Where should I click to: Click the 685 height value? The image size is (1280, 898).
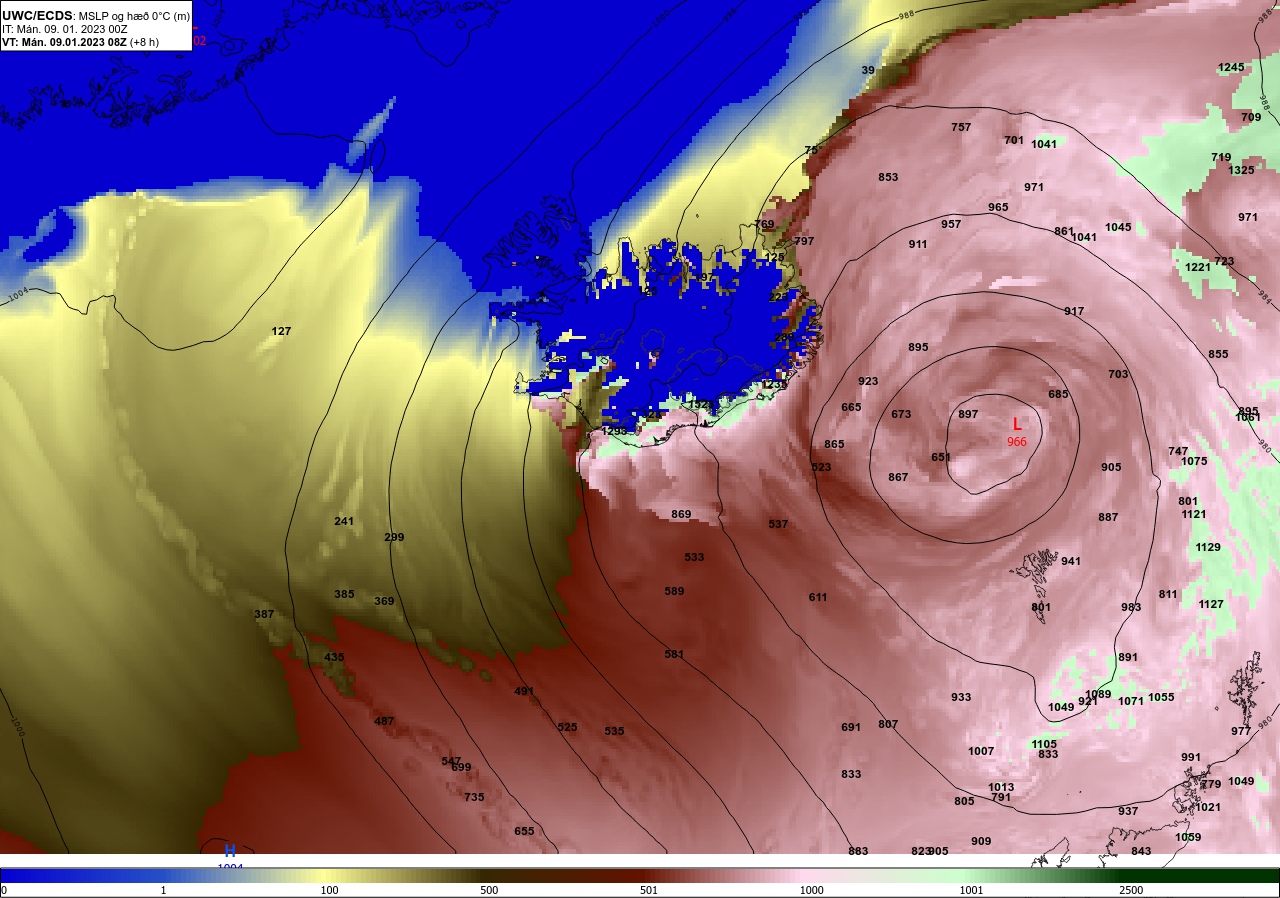[x=1058, y=395]
